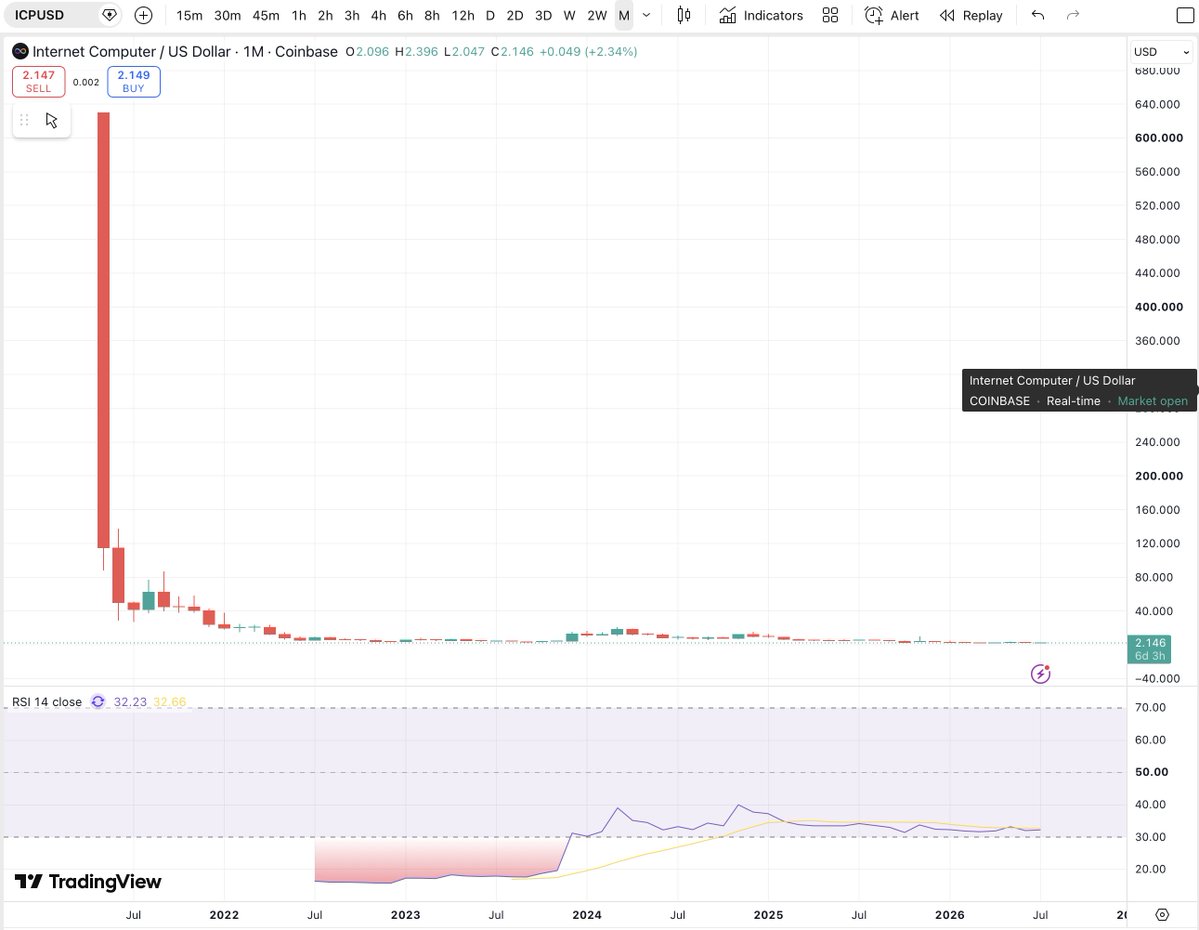Open the ICPUSD symbol search

click(x=40, y=15)
